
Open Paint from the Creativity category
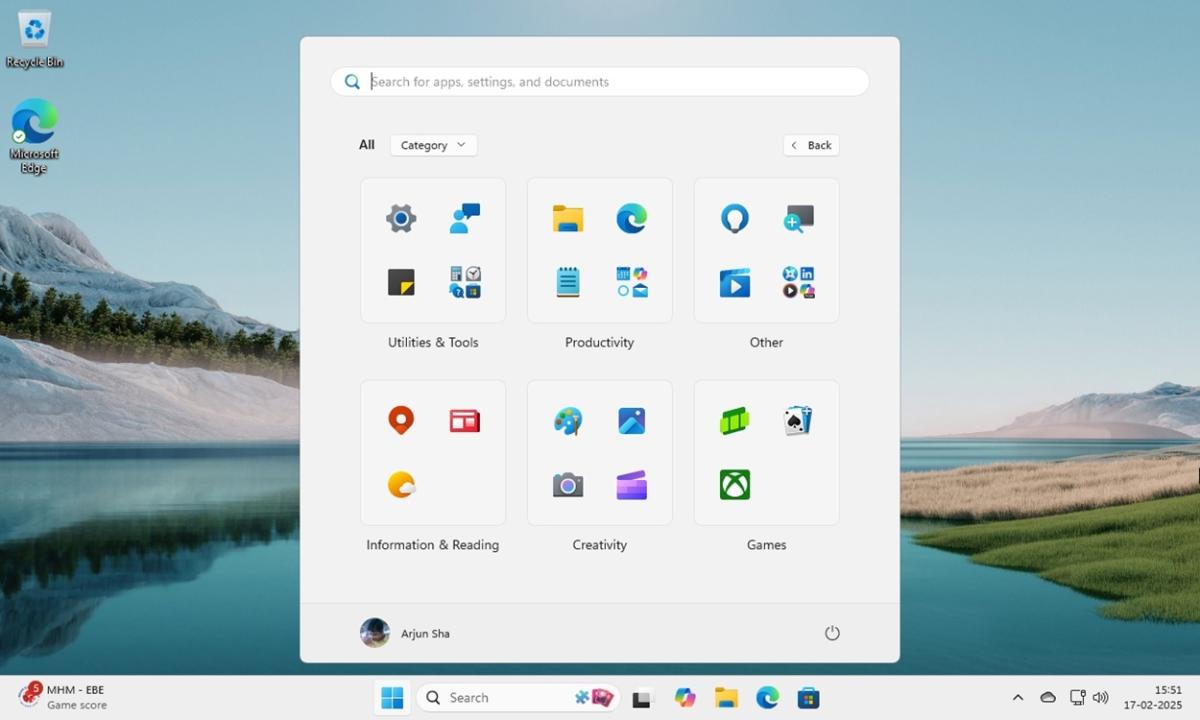[x=567, y=420]
